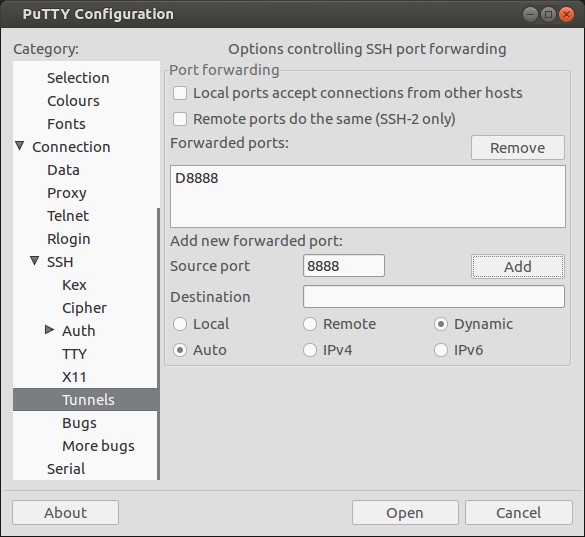Enable remote ports do the same option
585x537 pixels.
coord(180,119)
